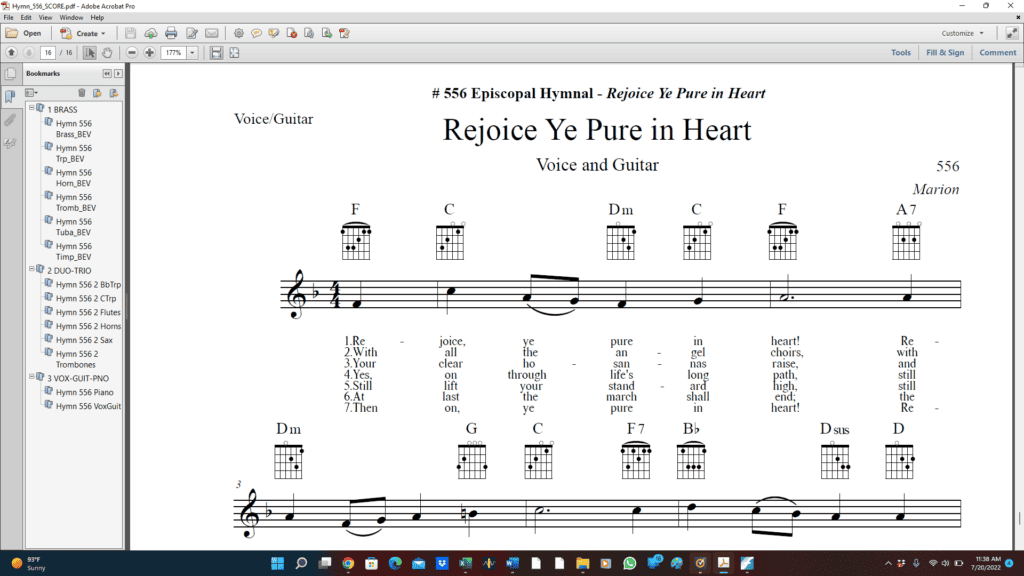This screenshot has width=1024, height=576.
Task: Open Hymn 556 Tuba_BEV bookmark
Action: point(73,227)
